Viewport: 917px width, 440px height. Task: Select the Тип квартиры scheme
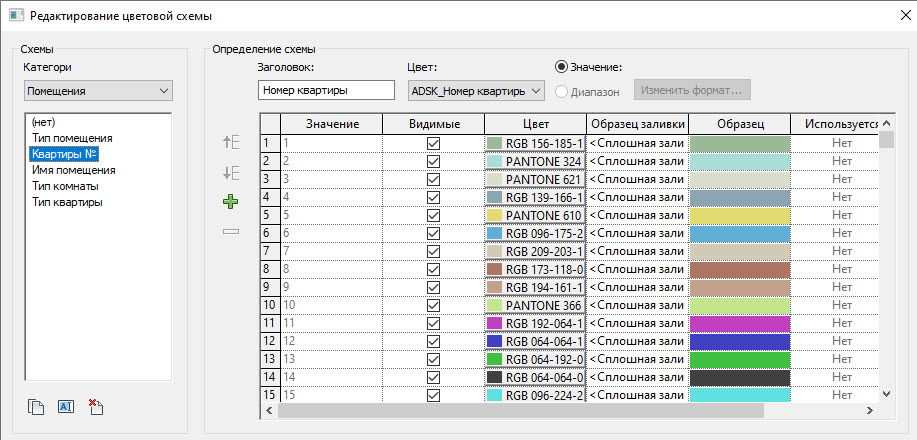(67, 202)
